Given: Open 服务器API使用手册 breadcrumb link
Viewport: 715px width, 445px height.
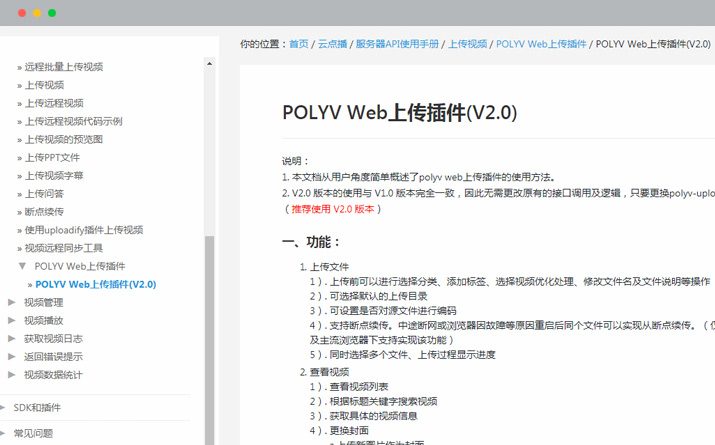Looking at the screenshot, I should coord(397,44).
